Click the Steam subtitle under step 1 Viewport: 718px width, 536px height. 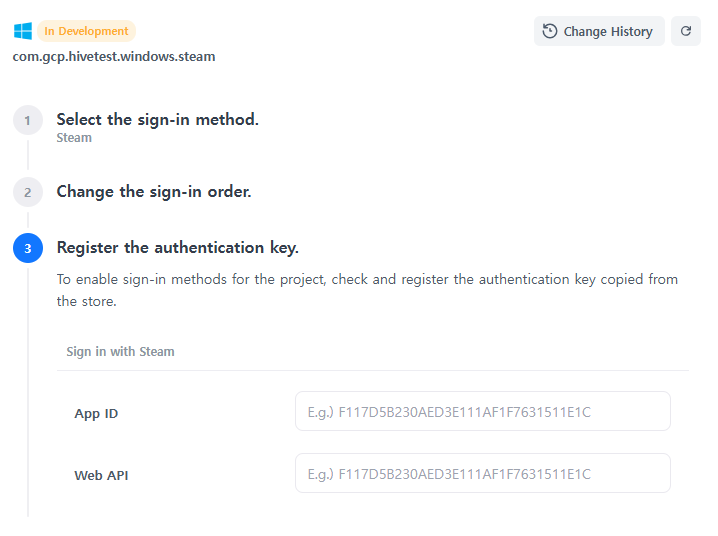tap(74, 138)
